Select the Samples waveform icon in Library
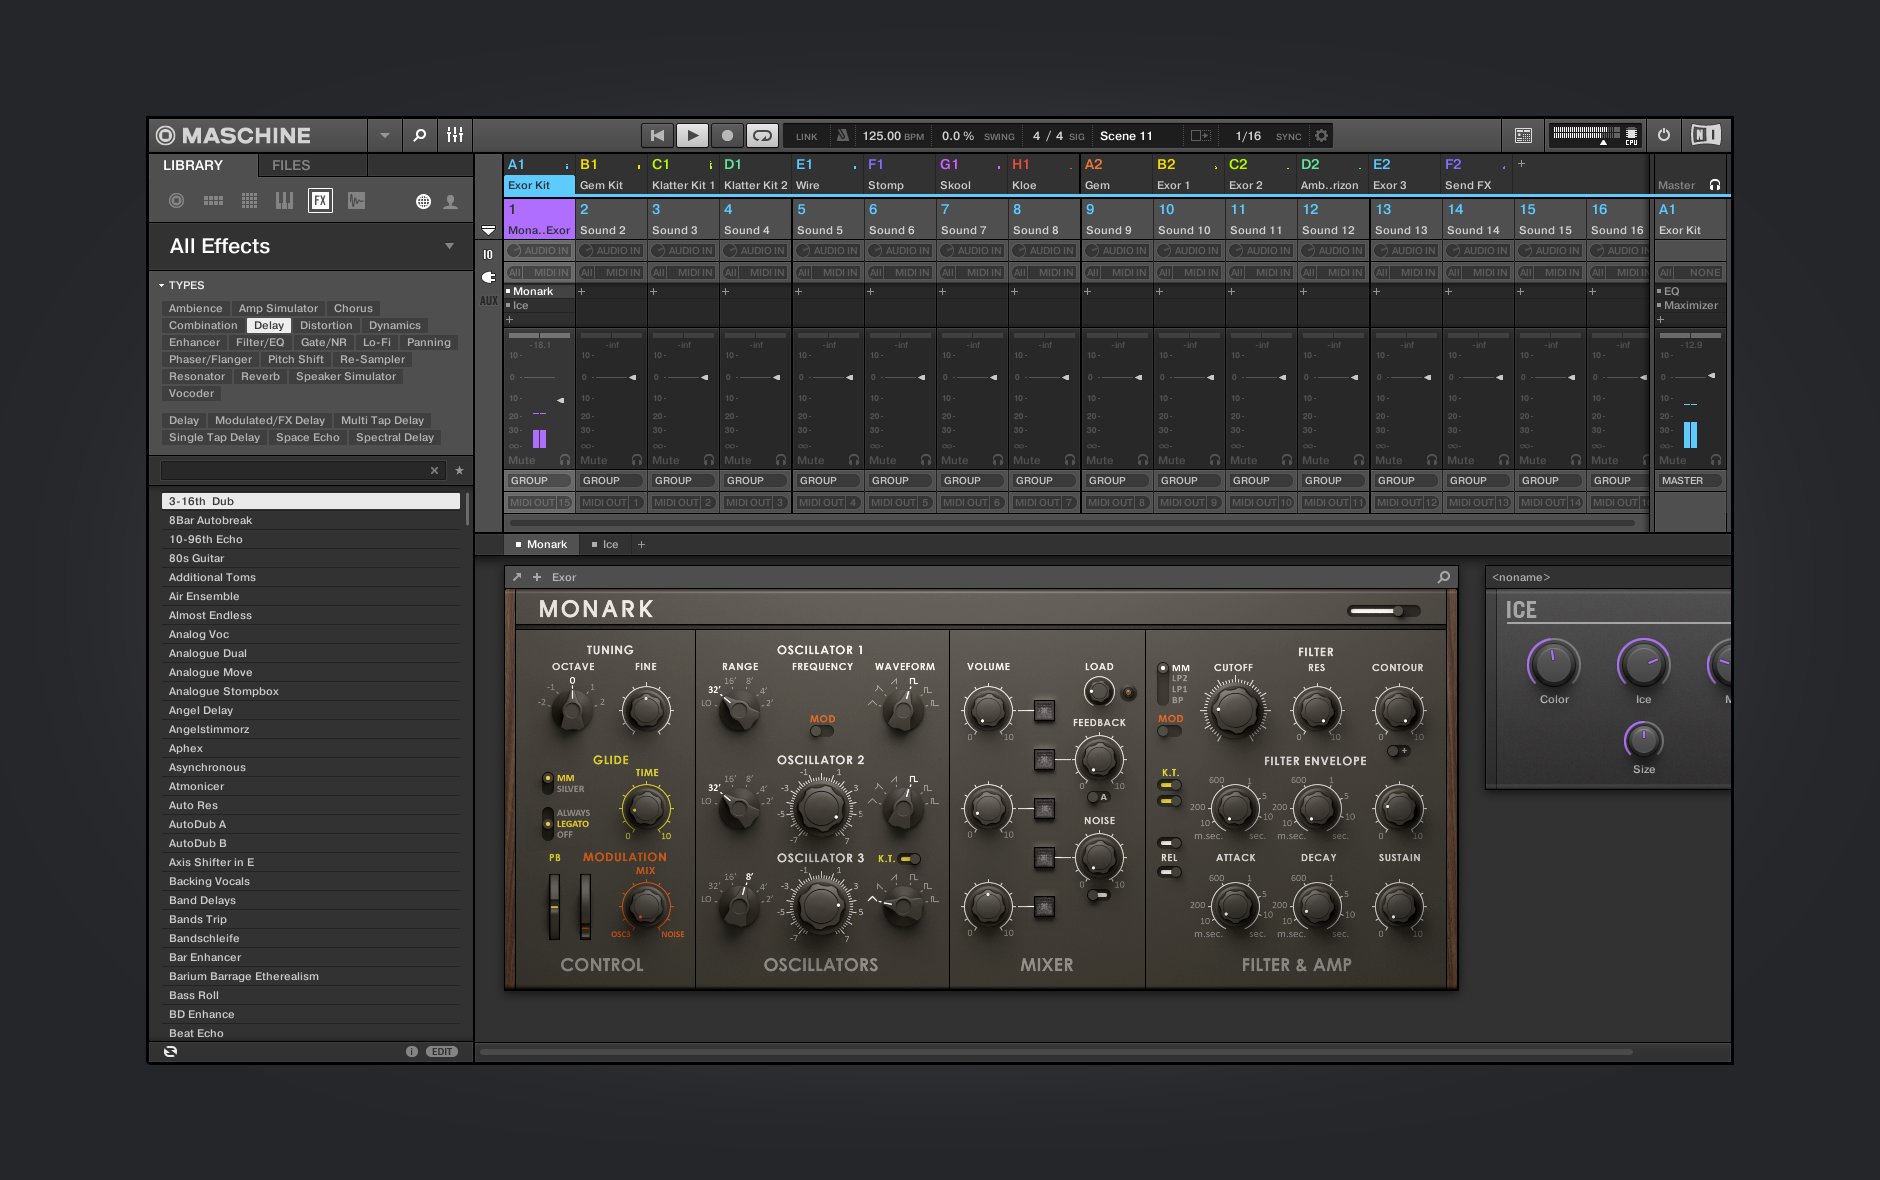 coord(356,201)
